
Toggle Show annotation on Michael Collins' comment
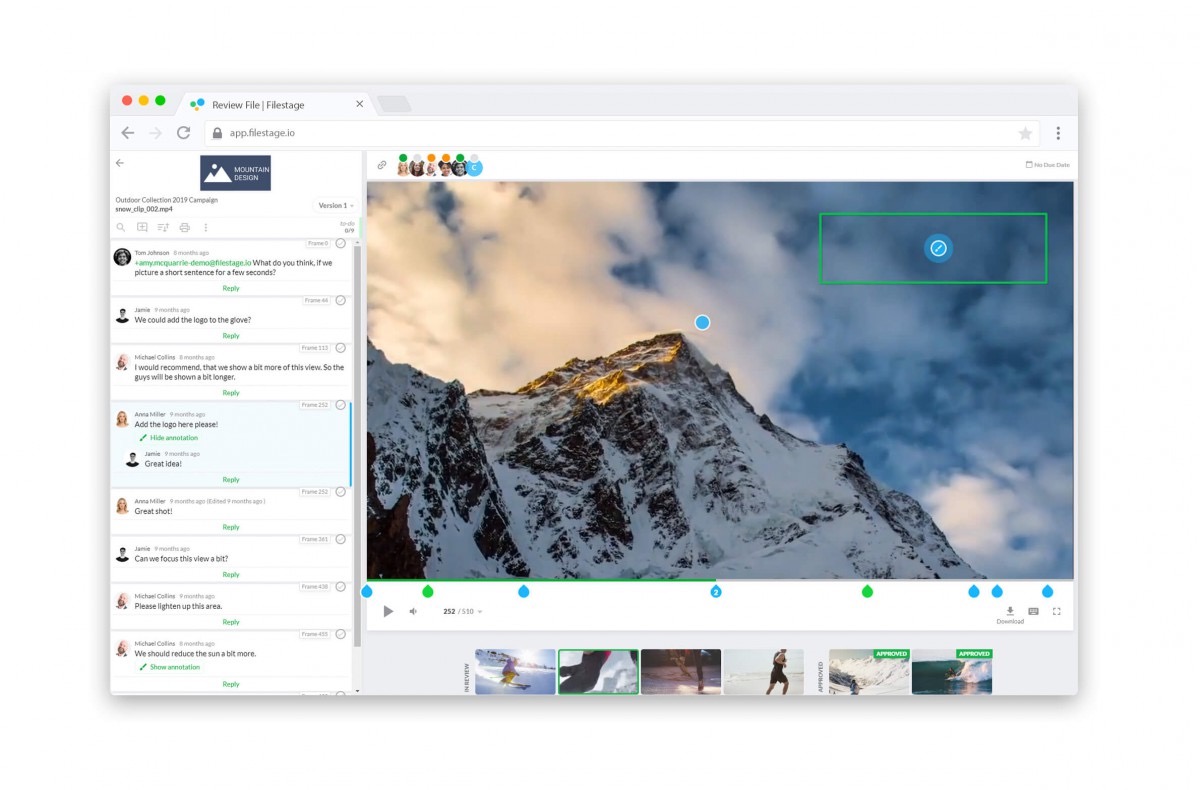(x=169, y=665)
